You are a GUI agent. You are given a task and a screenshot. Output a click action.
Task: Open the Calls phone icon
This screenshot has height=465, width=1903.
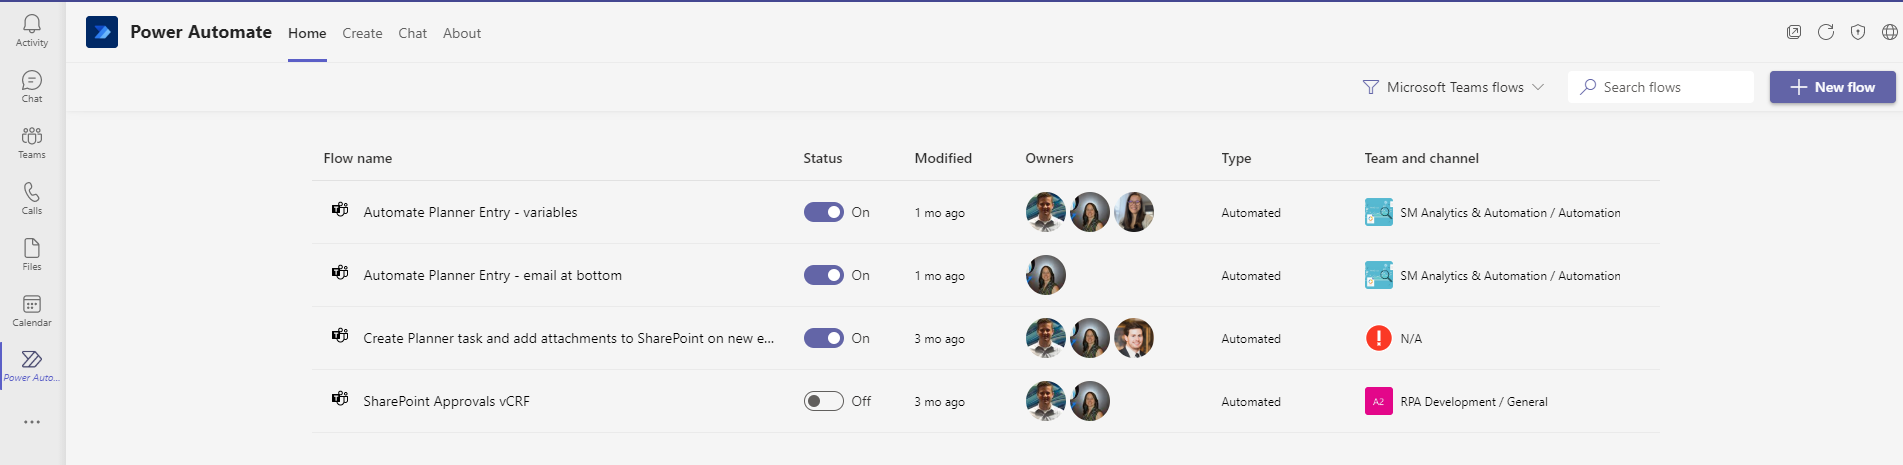click(32, 198)
